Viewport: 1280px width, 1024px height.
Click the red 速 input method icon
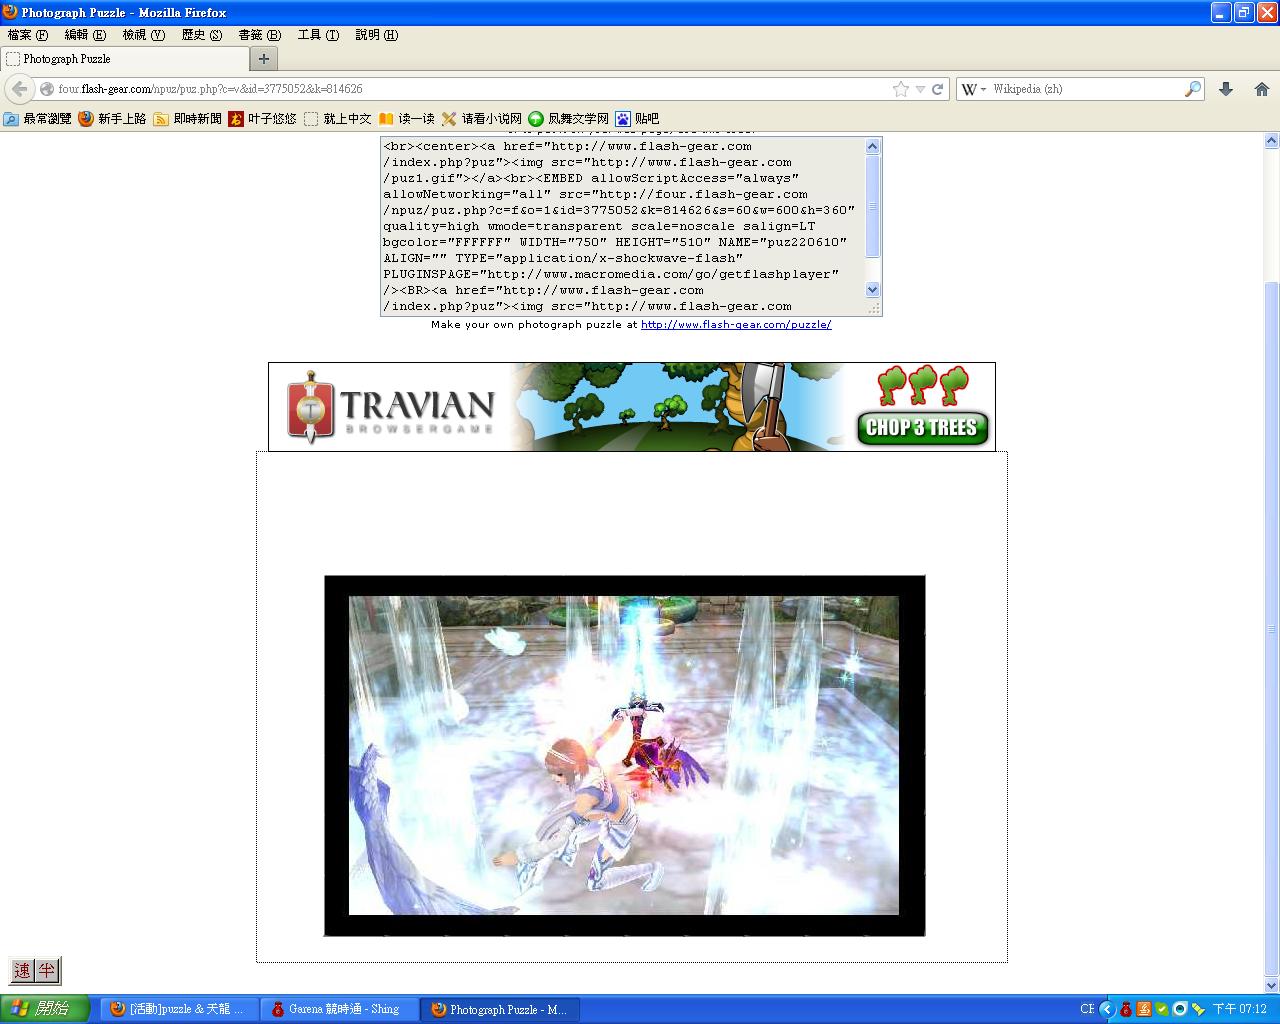click(x=22, y=970)
